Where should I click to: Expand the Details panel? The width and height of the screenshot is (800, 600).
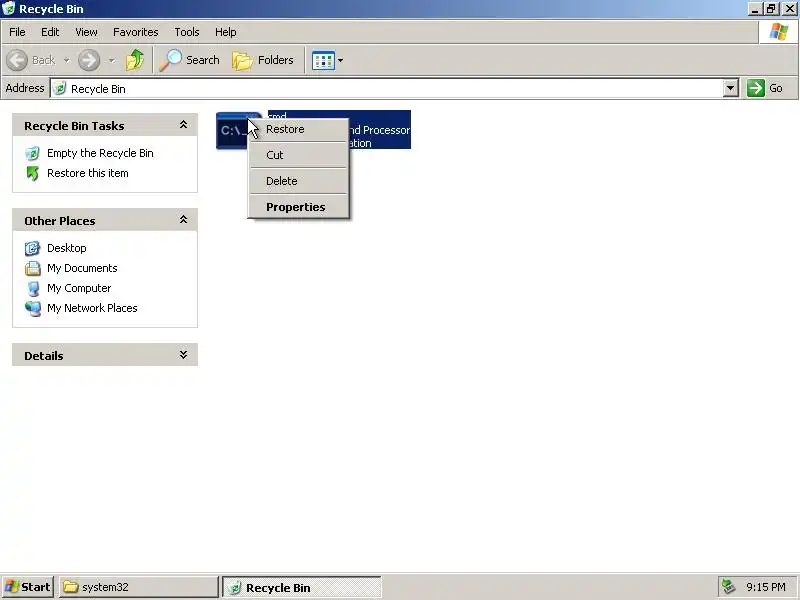[x=183, y=355]
